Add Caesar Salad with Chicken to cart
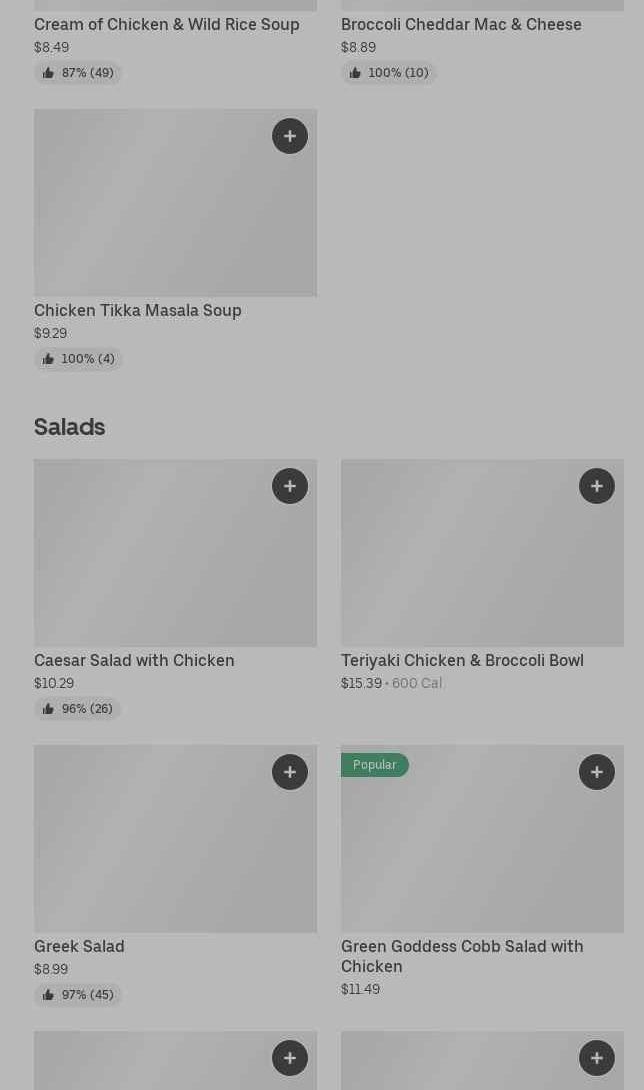The image size is (644, 1090). (x=290, y=486)
